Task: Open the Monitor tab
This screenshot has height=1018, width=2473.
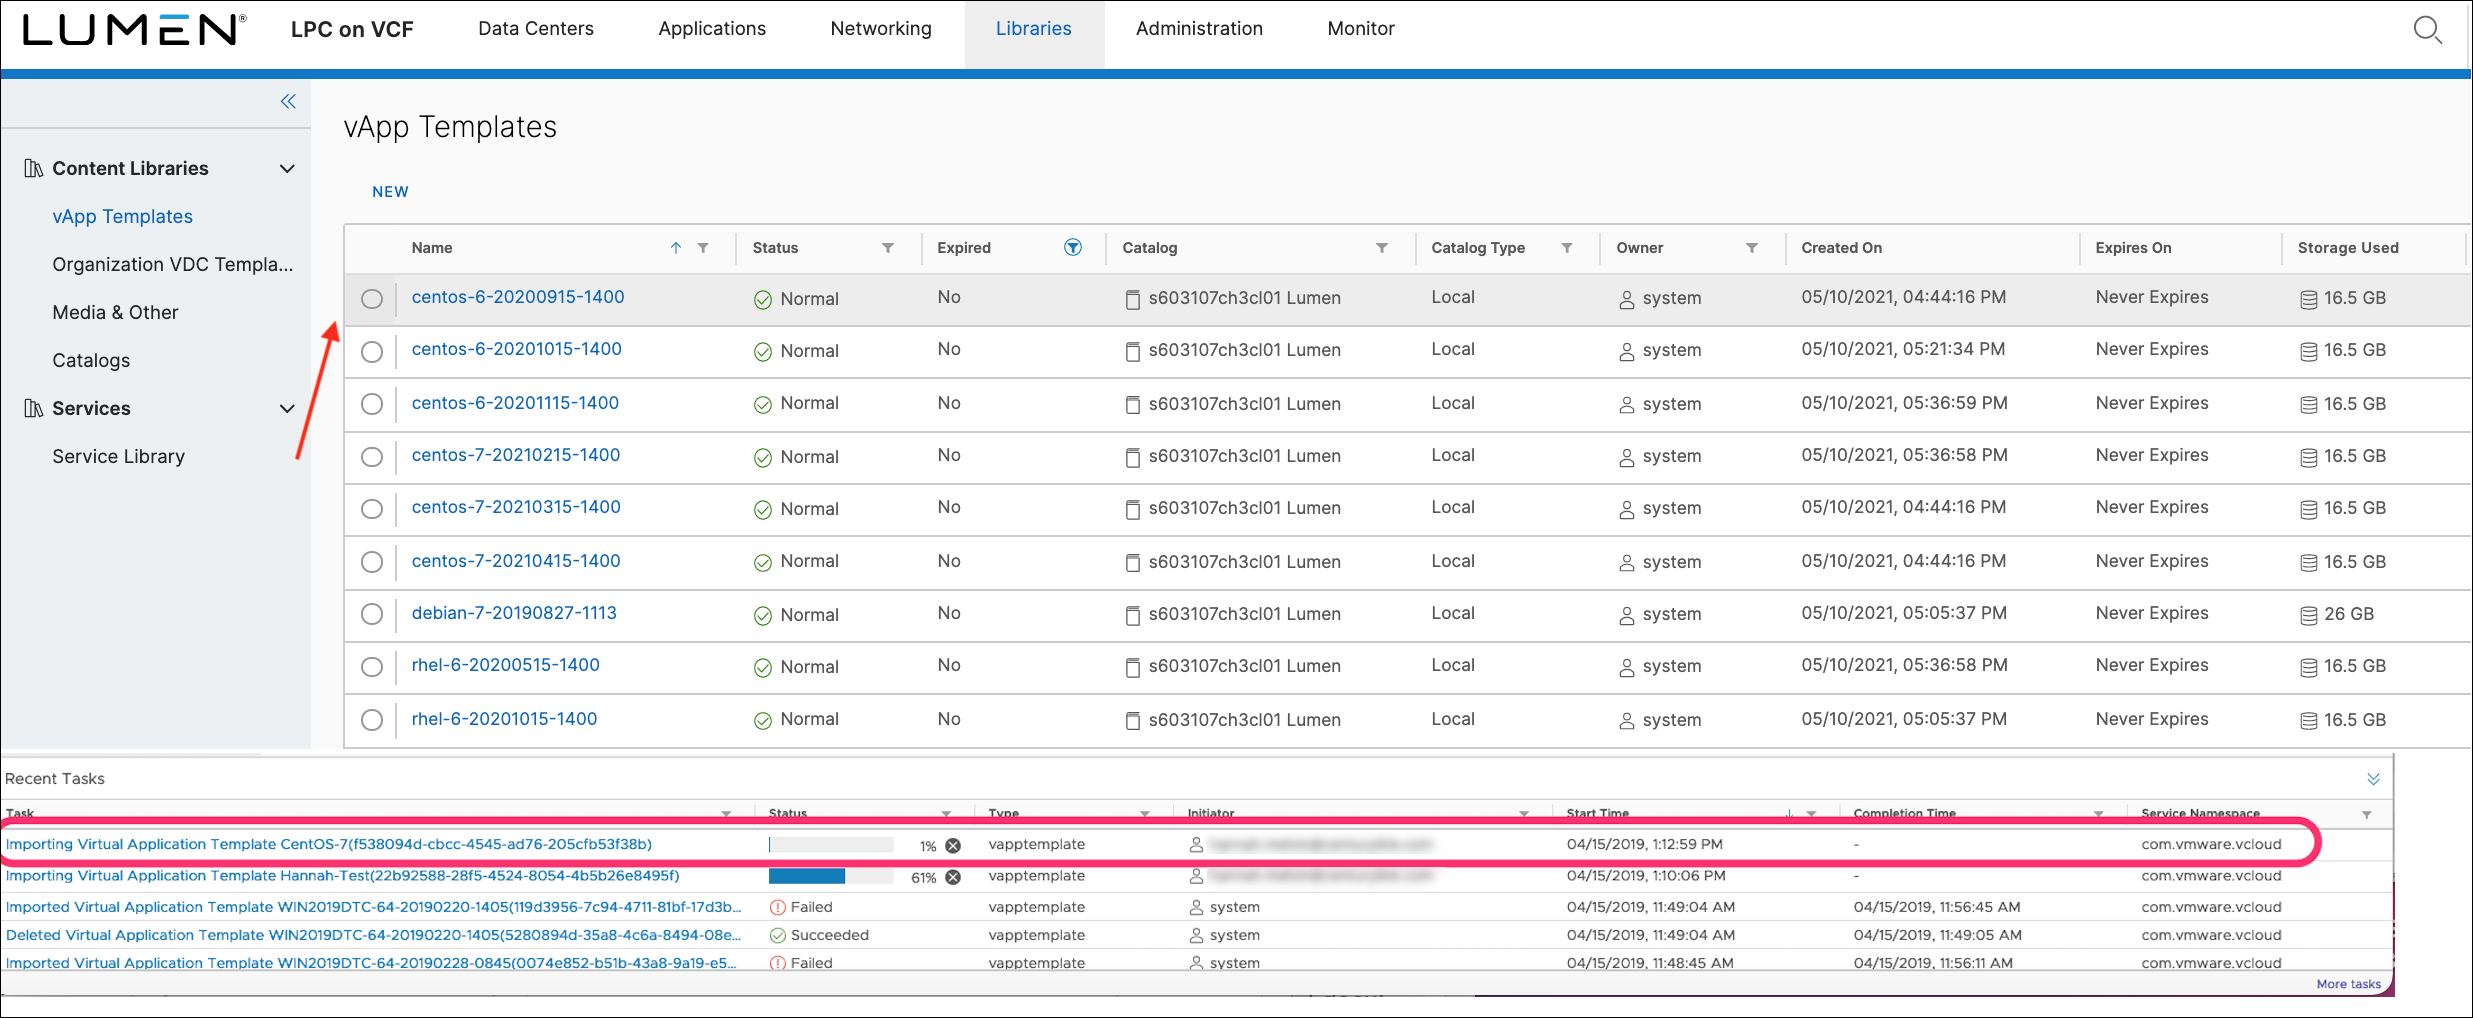Action: [x=1361, y=29]
